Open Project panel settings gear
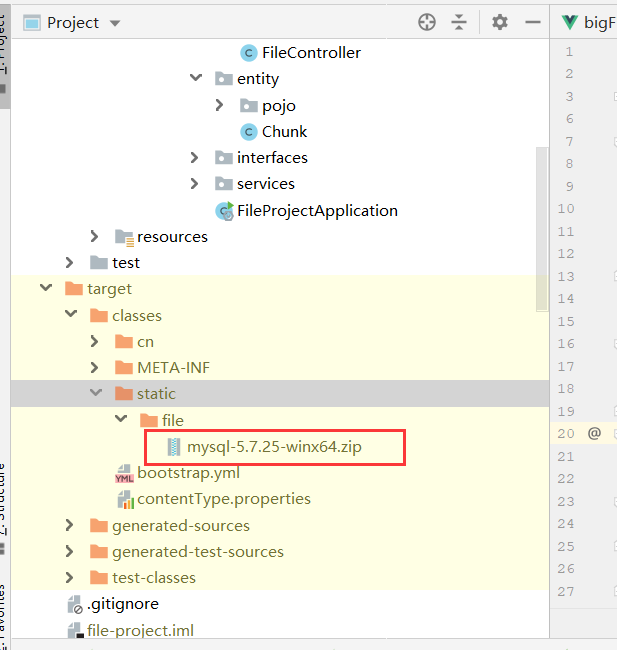617x650 pixels. click(500, 22)
